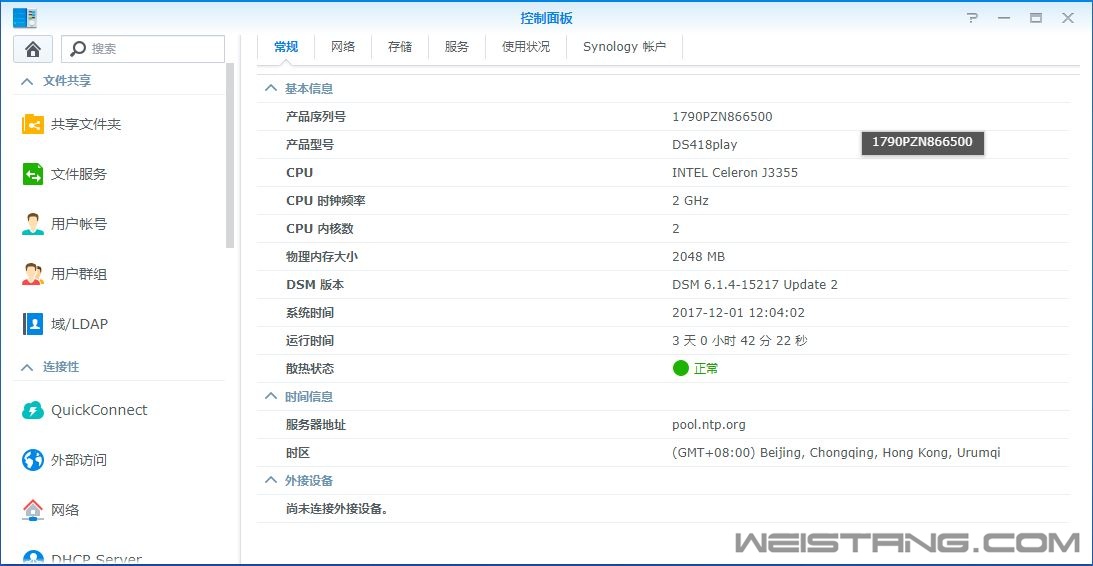Click the CPU value INTEL Celeron J3355

(735, 172)
